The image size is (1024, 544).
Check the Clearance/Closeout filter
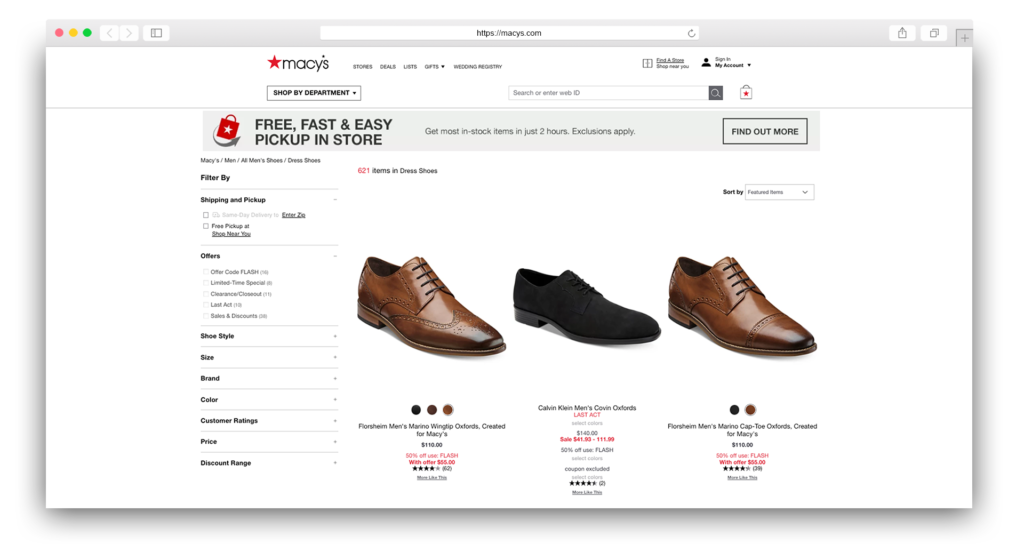[206, 294]
